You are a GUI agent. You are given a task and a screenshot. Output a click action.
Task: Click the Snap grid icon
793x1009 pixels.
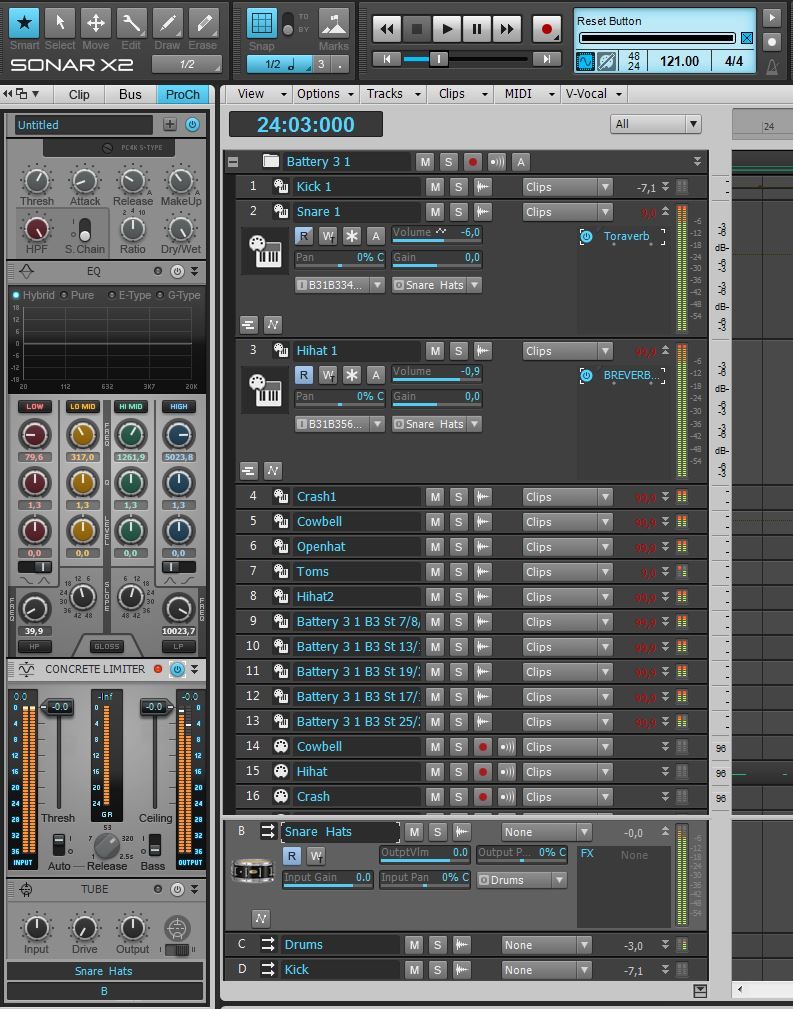pos(261,24)
